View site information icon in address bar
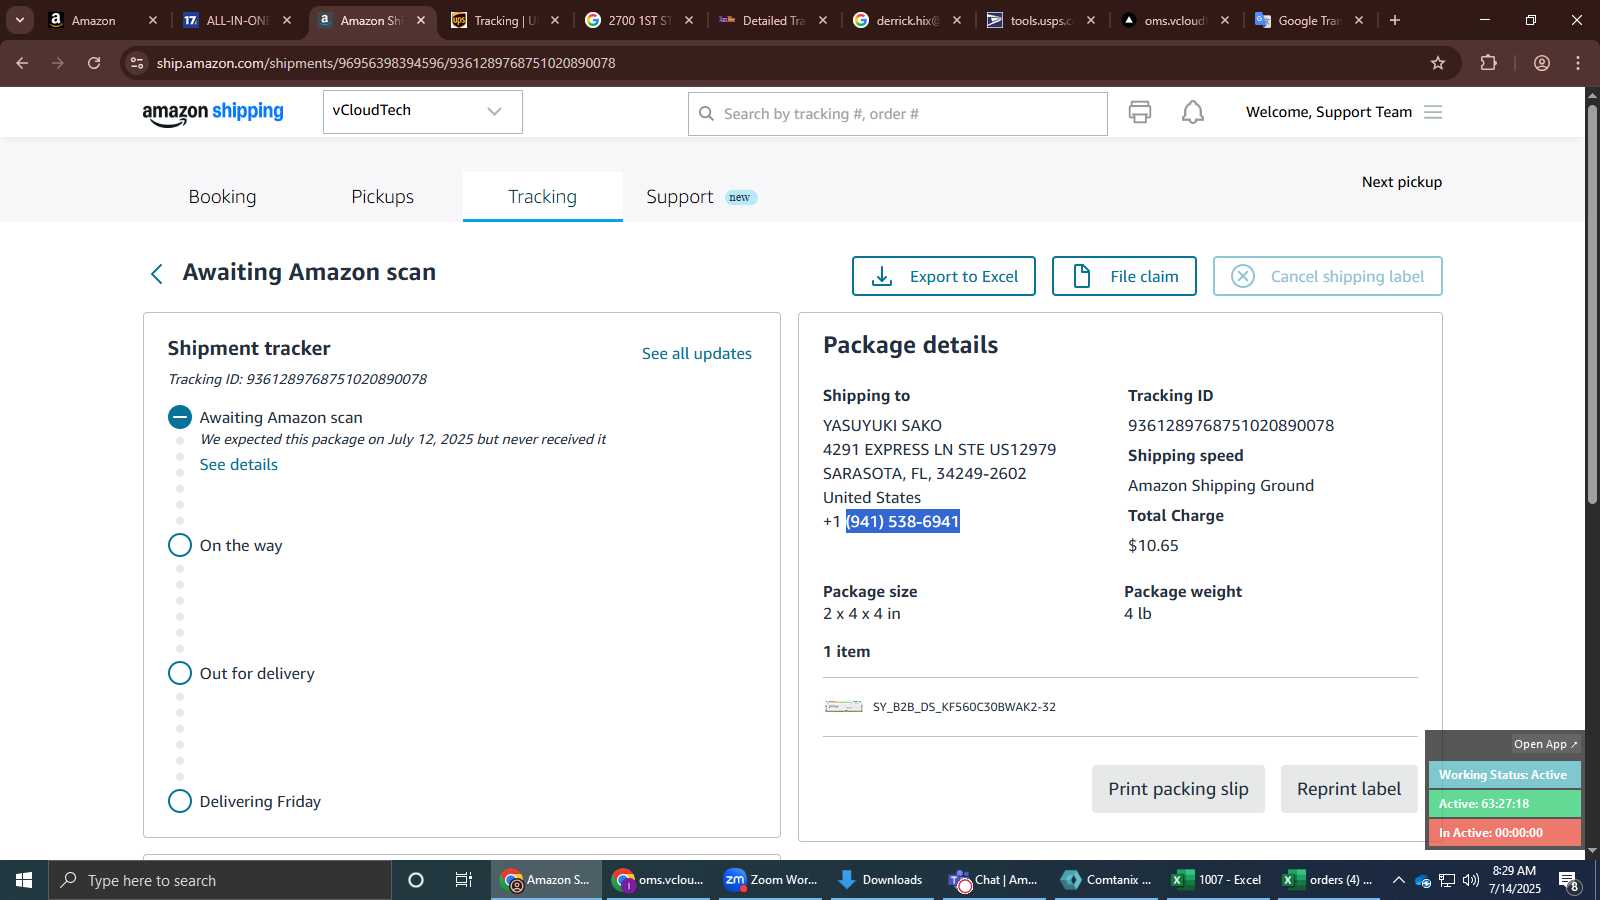Image resolution: width=1600 pixels, height=900 pixels. tap(137, 63)
